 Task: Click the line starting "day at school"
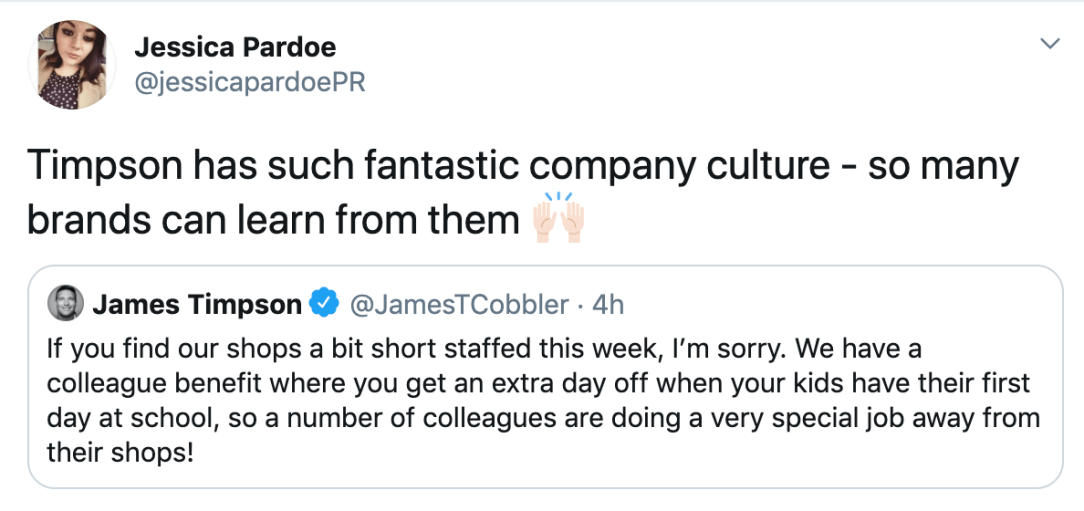(x=543, y=418)
